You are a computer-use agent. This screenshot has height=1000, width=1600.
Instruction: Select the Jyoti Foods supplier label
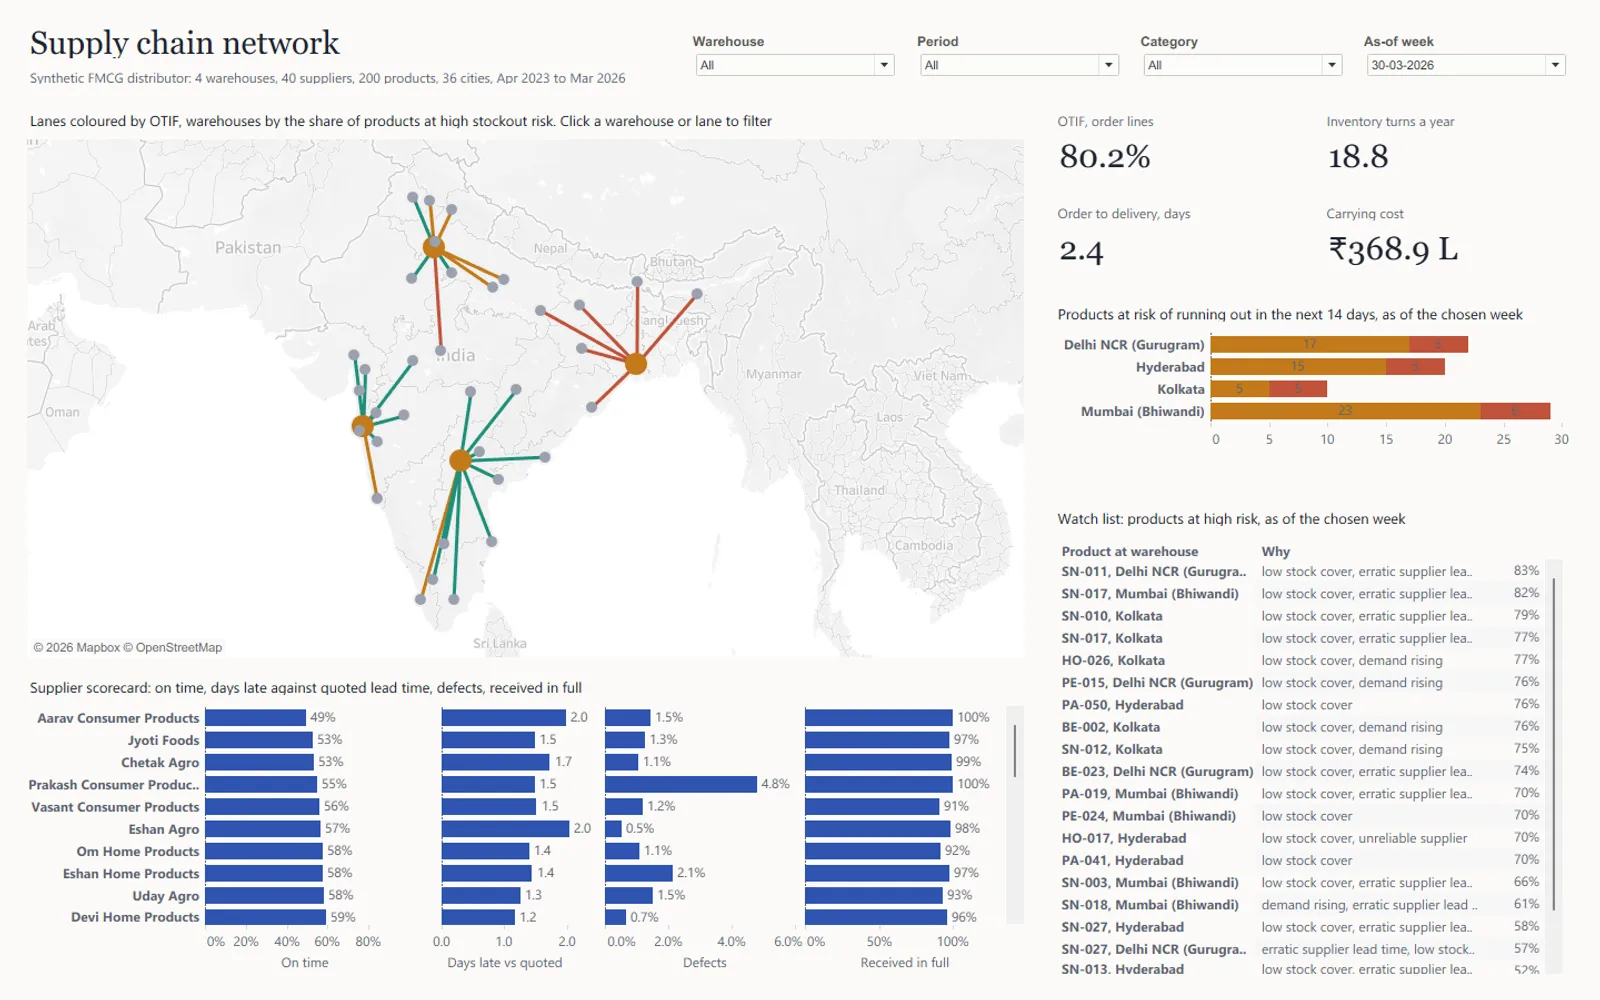pos(163,740)
